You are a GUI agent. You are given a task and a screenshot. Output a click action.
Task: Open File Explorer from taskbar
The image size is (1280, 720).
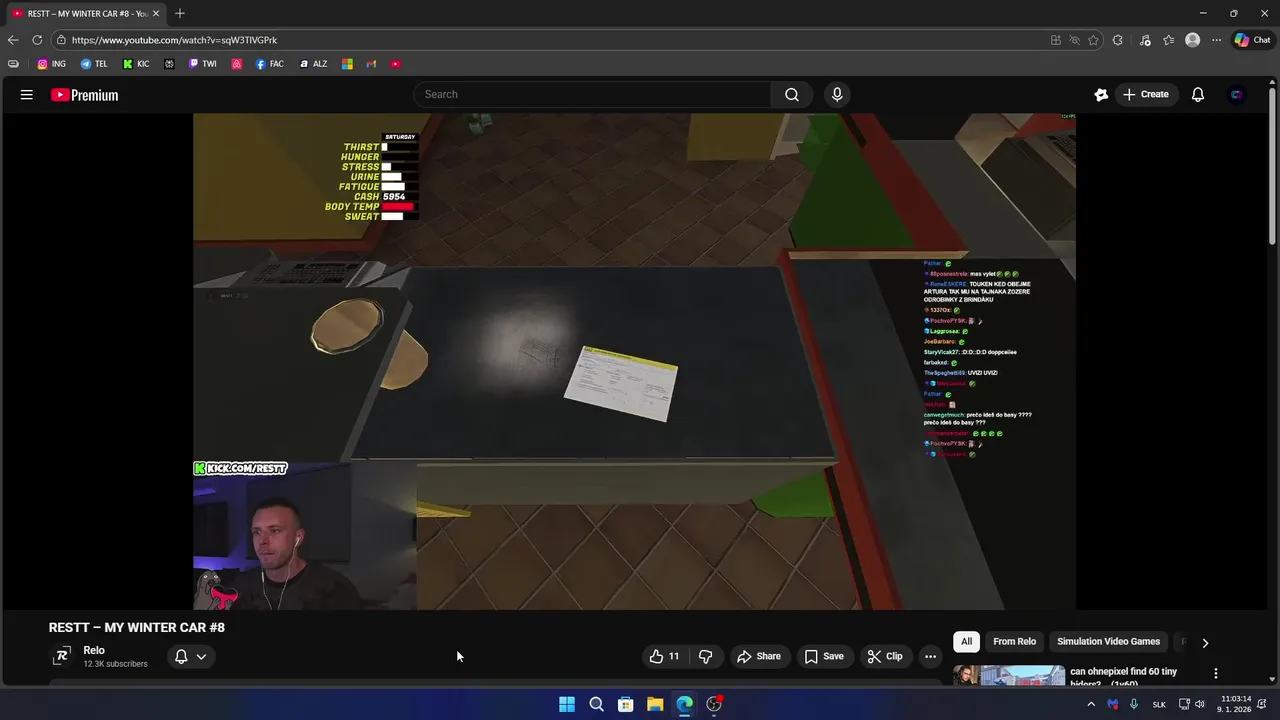tap(655, 704)
